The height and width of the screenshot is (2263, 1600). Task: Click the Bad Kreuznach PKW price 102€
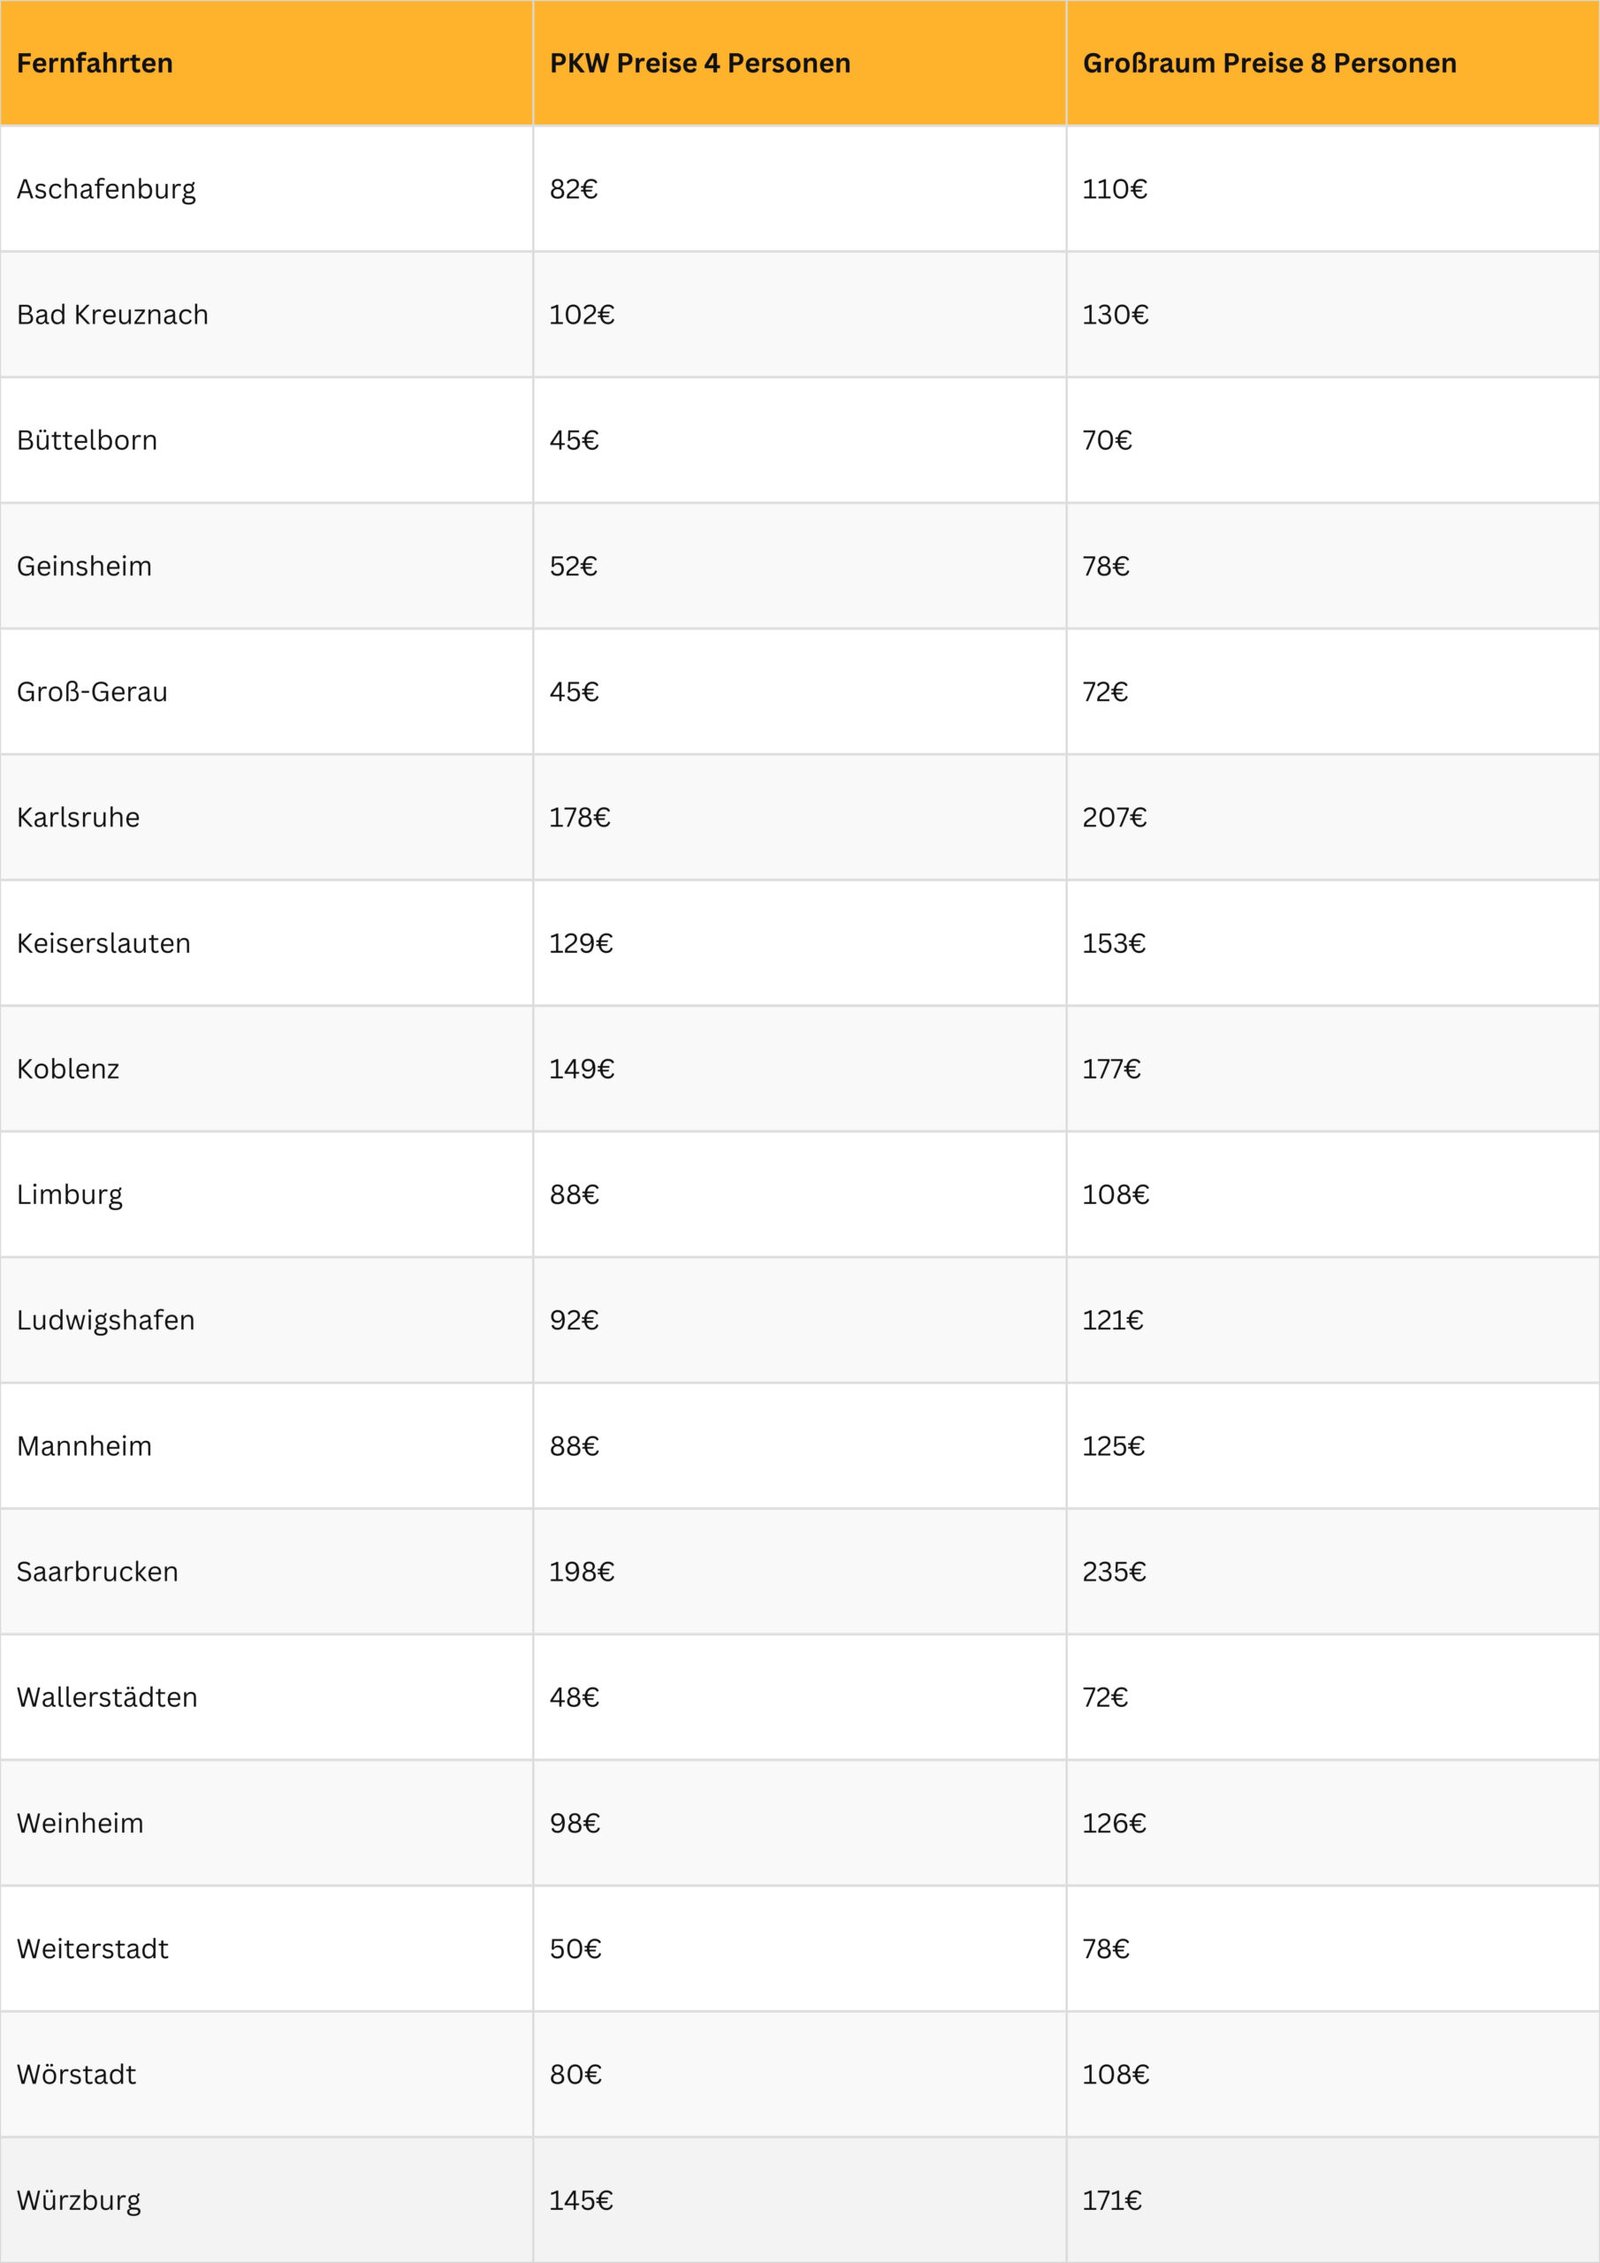click(x=581, y=315)
